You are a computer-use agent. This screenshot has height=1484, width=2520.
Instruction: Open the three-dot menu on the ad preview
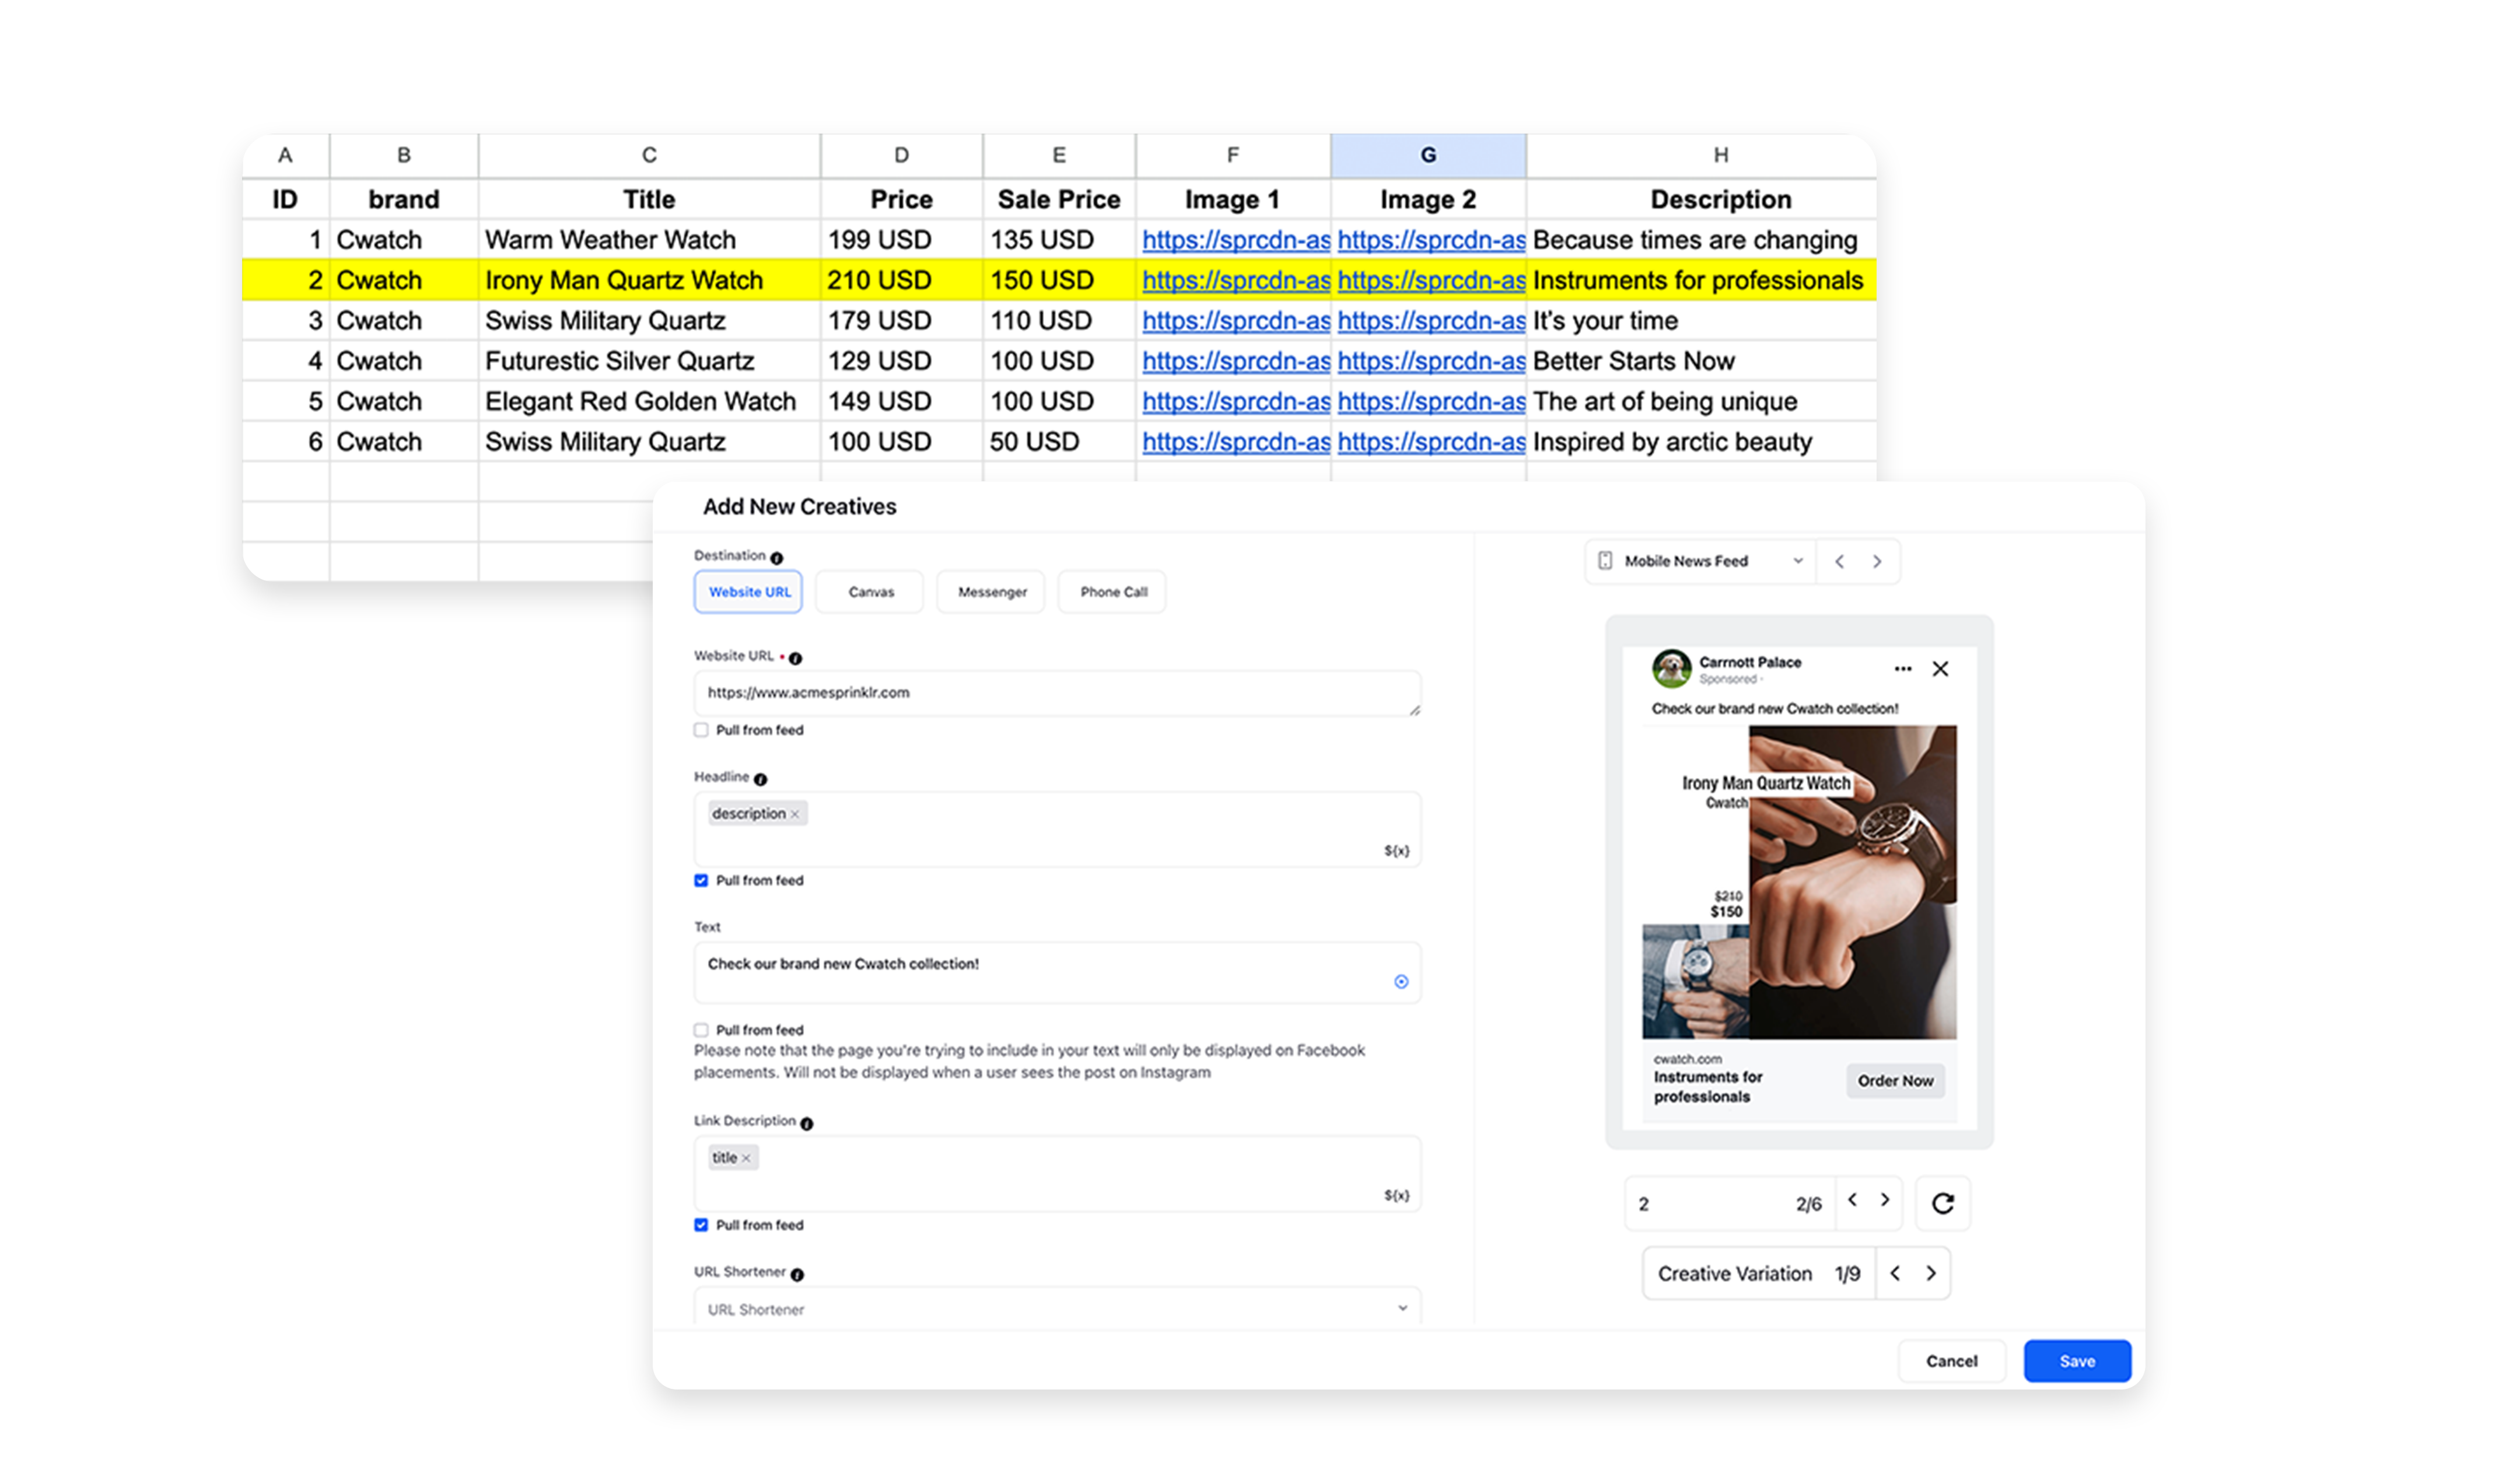pyautogui.click(x=1902, y=668)
